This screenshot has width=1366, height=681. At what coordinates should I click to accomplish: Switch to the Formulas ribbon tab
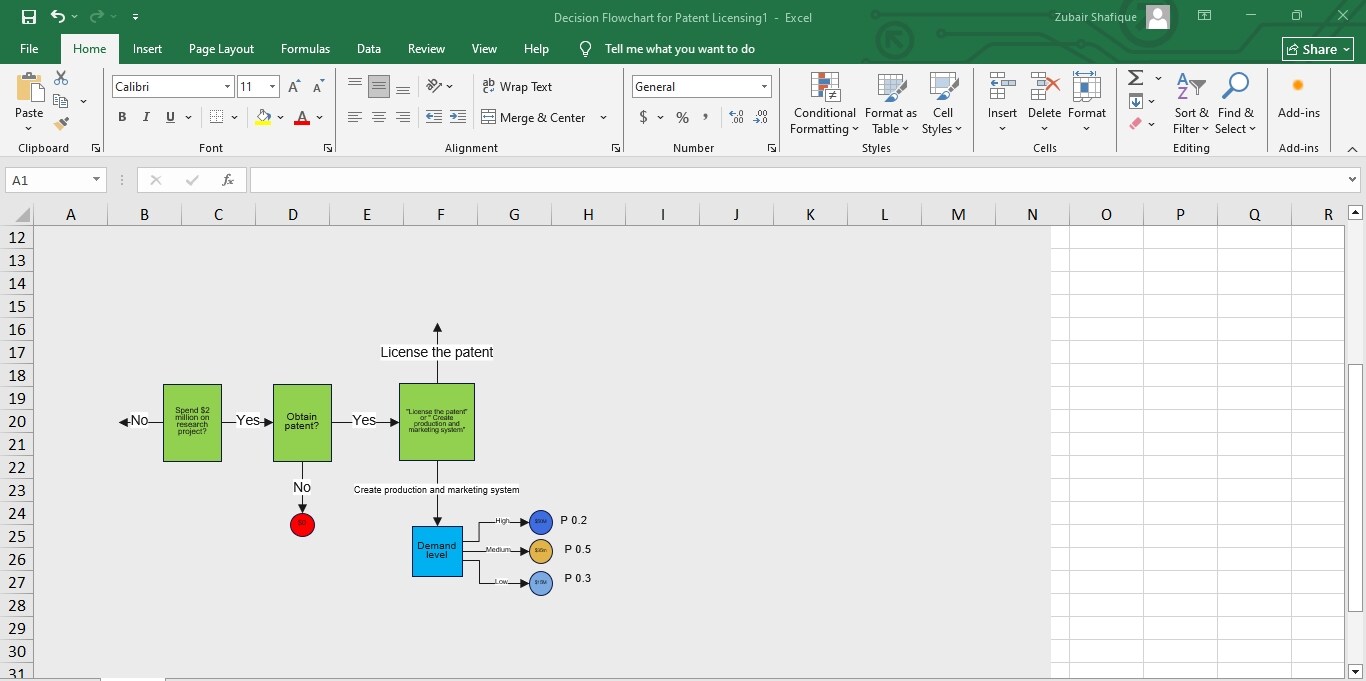pos(305,48)
